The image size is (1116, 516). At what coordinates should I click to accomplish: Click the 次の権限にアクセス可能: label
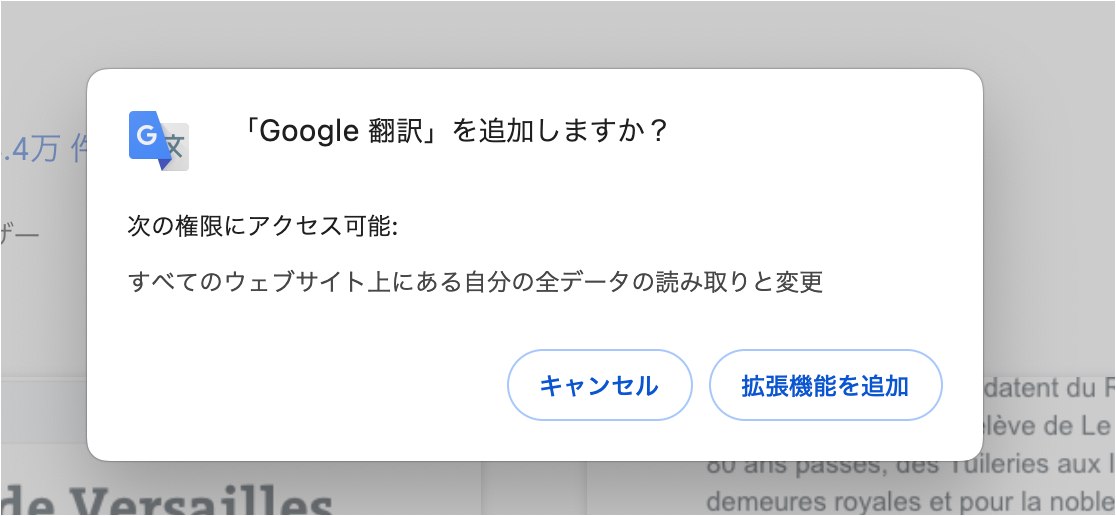(263, 227)
